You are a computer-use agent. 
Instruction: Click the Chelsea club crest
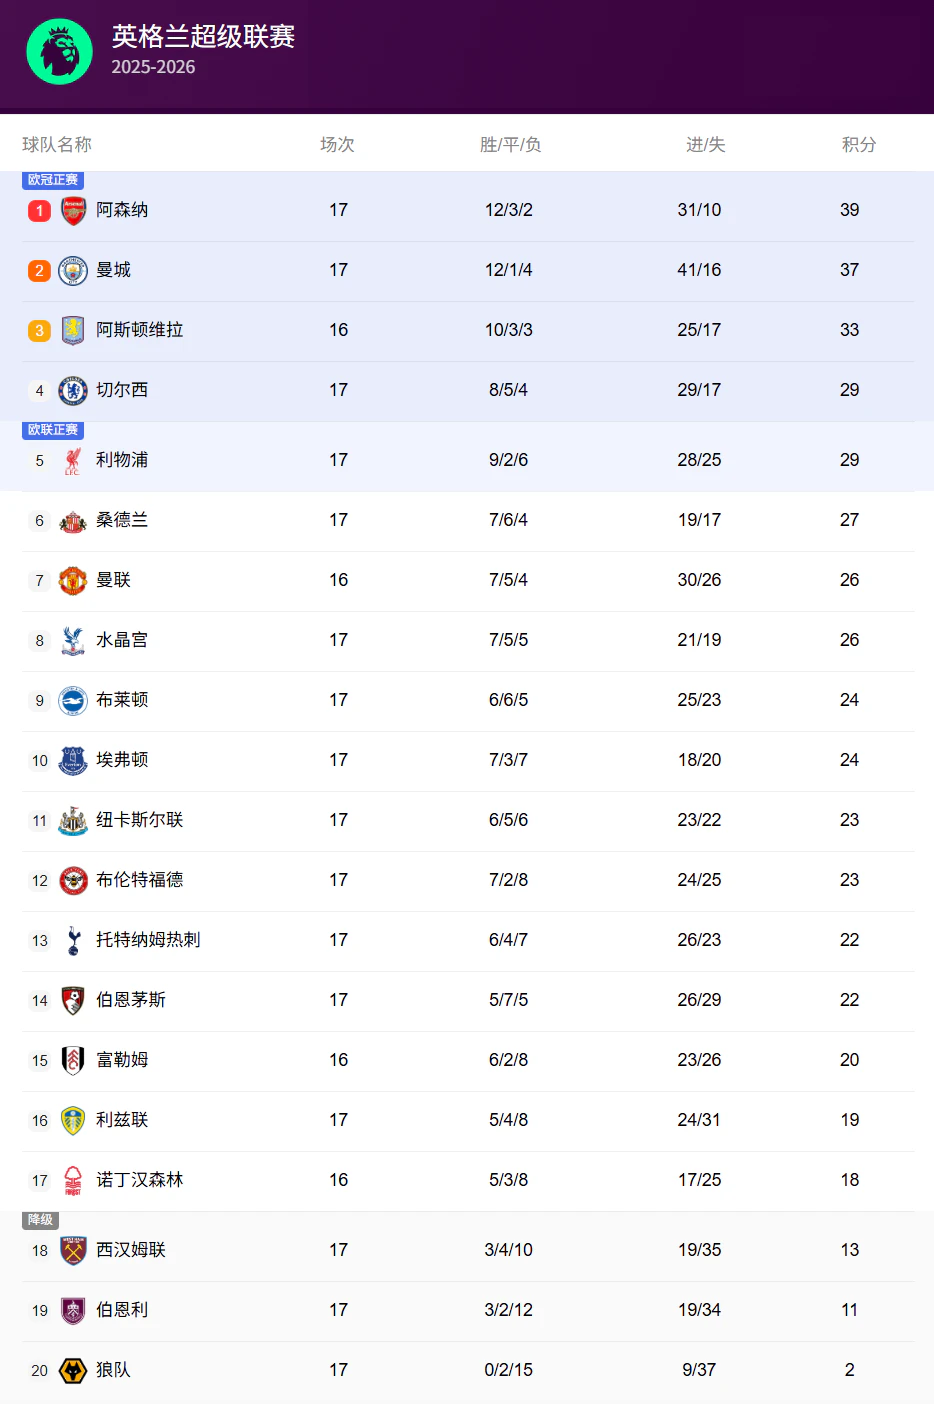pyautogui.click(x=73, y=391)
